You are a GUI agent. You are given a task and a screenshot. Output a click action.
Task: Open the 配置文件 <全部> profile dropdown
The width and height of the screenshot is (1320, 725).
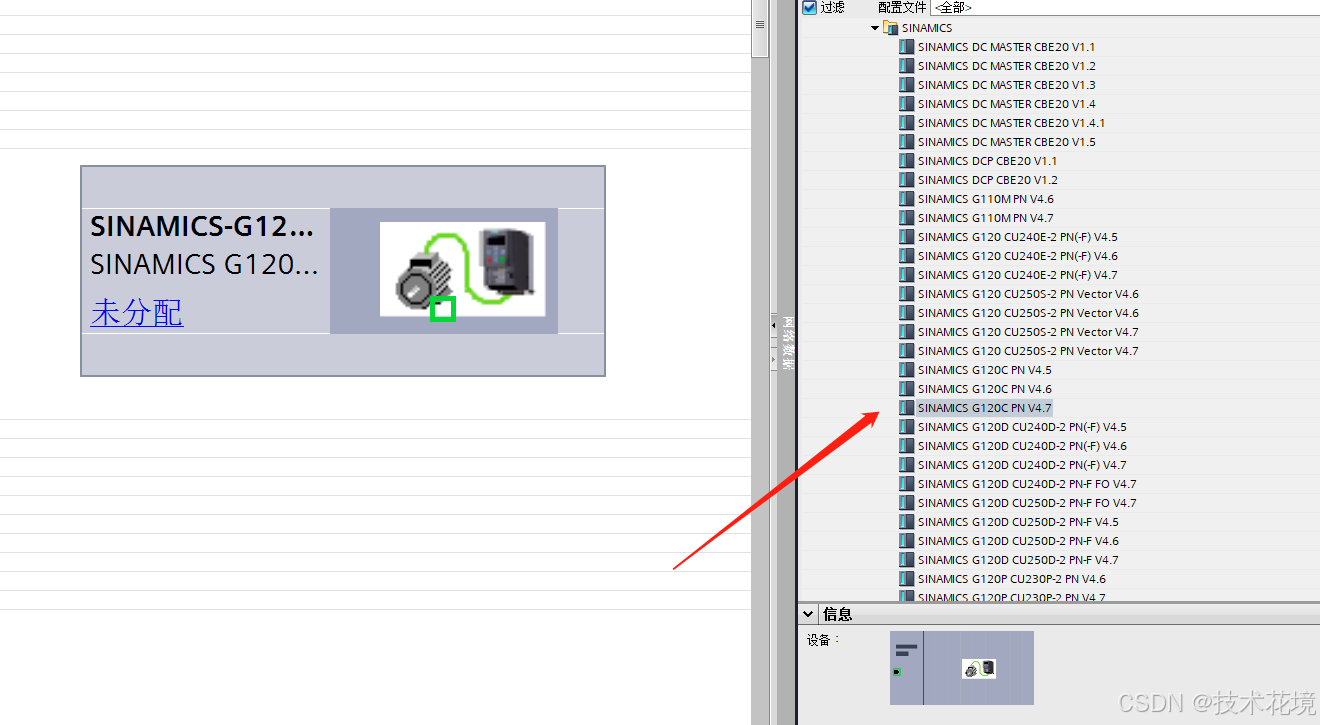pos(1124,7)
